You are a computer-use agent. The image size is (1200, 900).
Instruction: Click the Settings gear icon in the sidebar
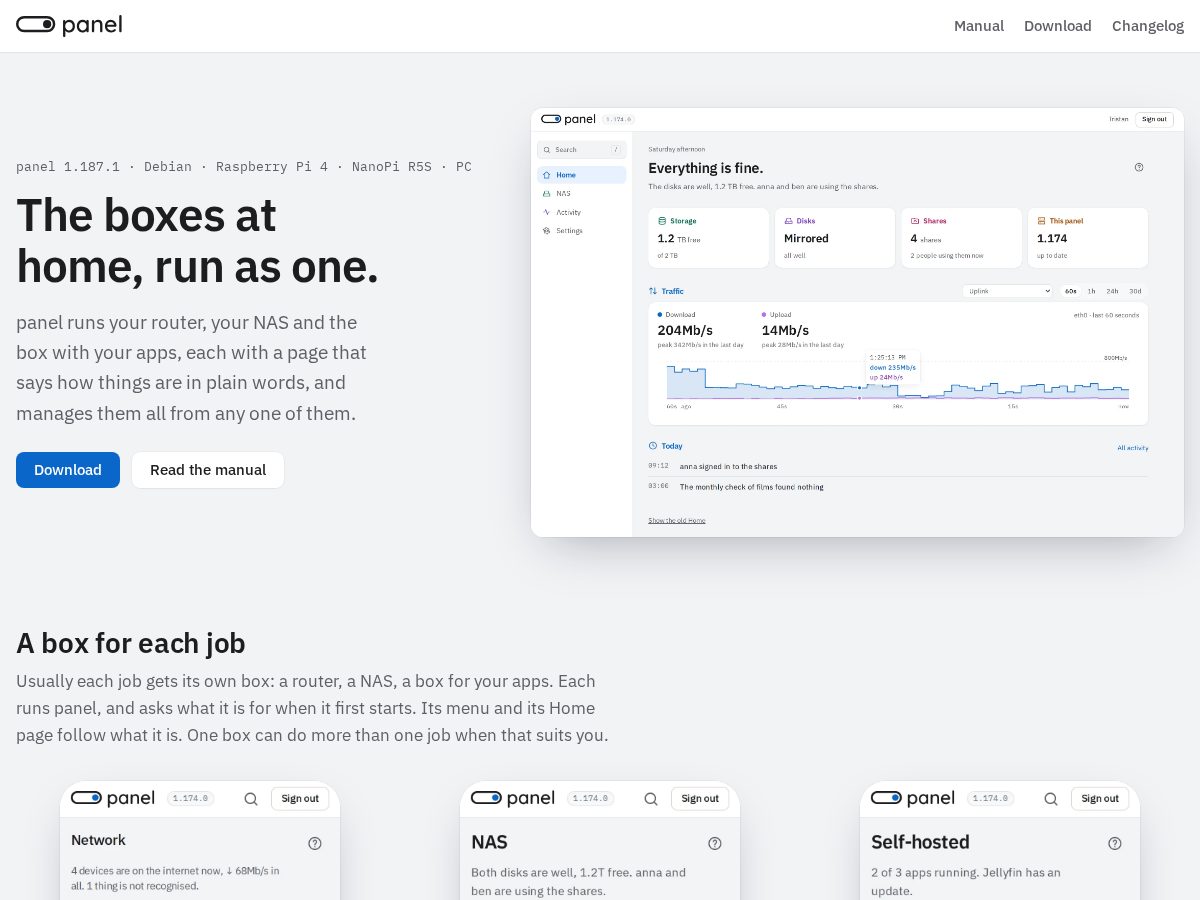pos(546,231)
